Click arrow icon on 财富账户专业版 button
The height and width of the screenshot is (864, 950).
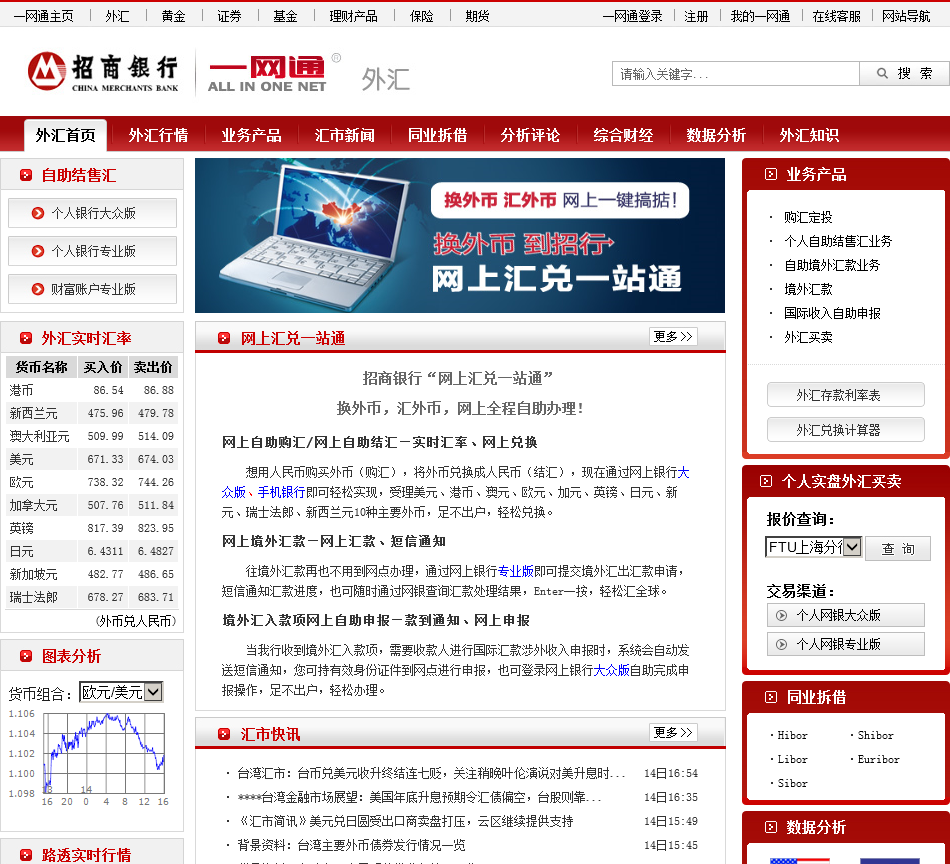38,289
